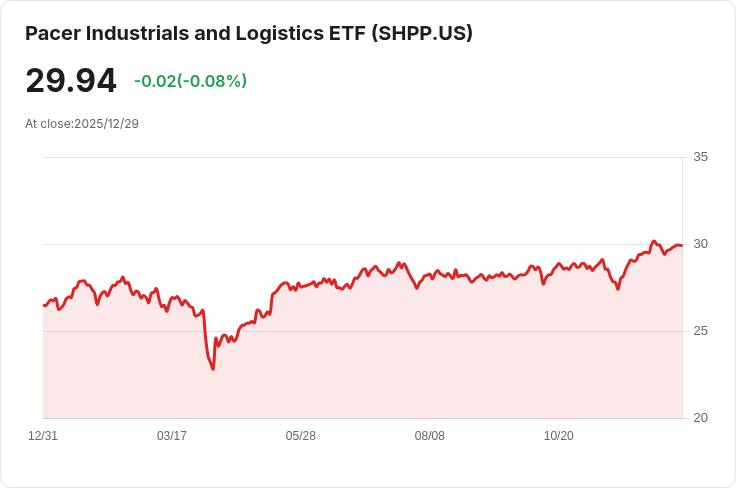Click the 03/17 date axis label

coord(172,436)
